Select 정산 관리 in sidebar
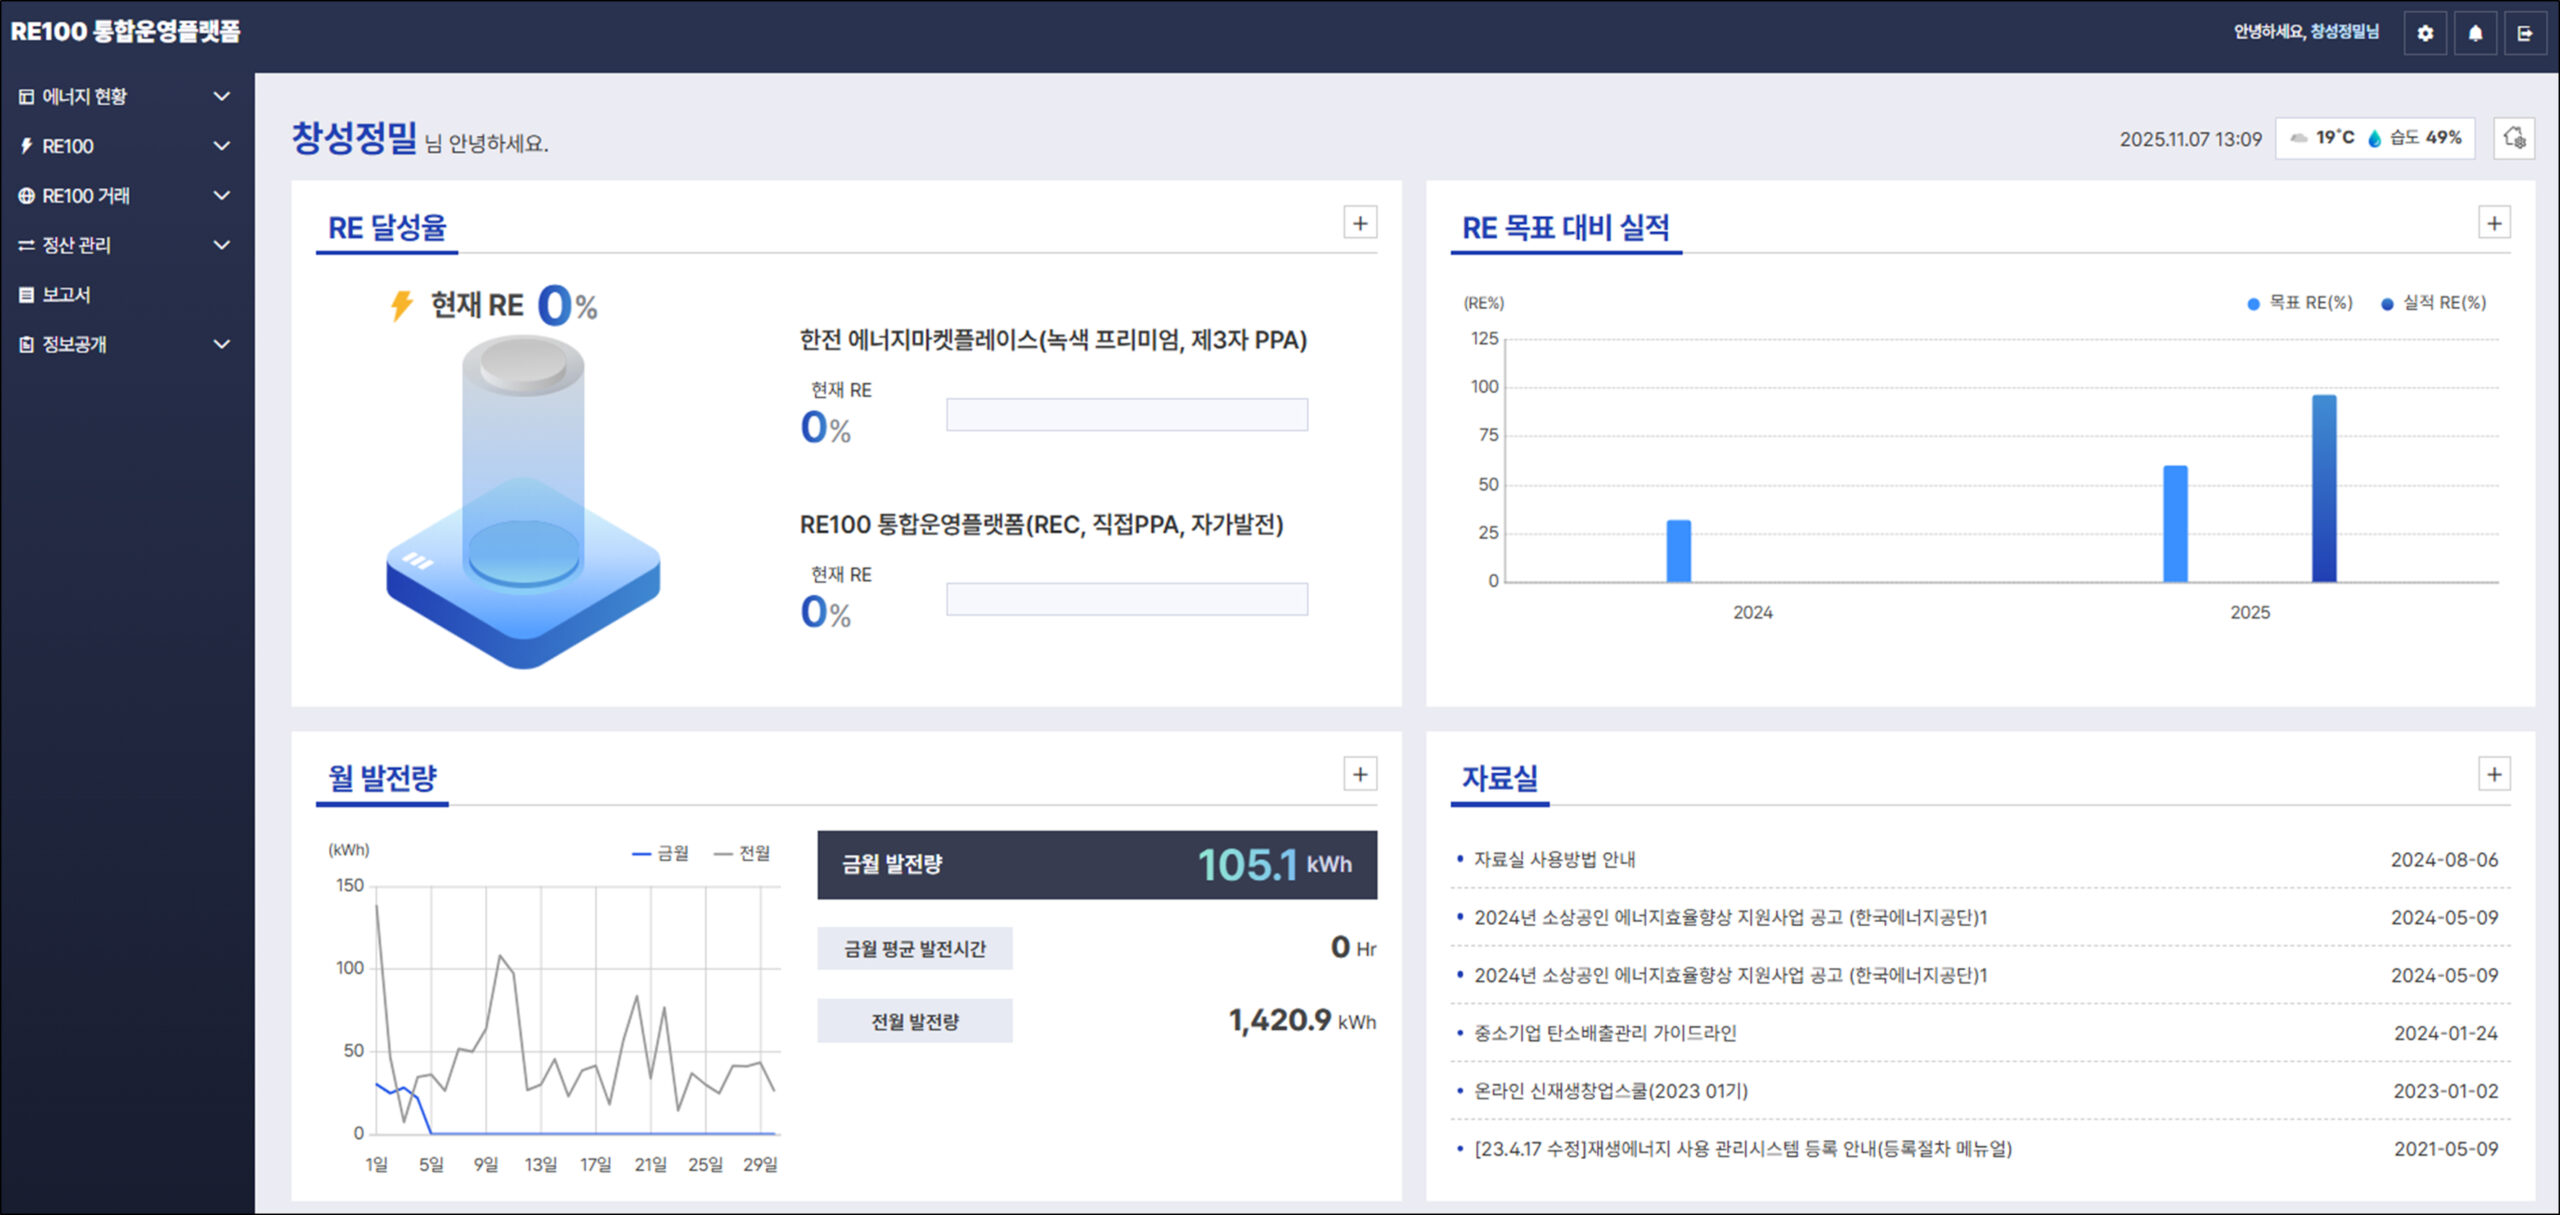 coord(76,245)
